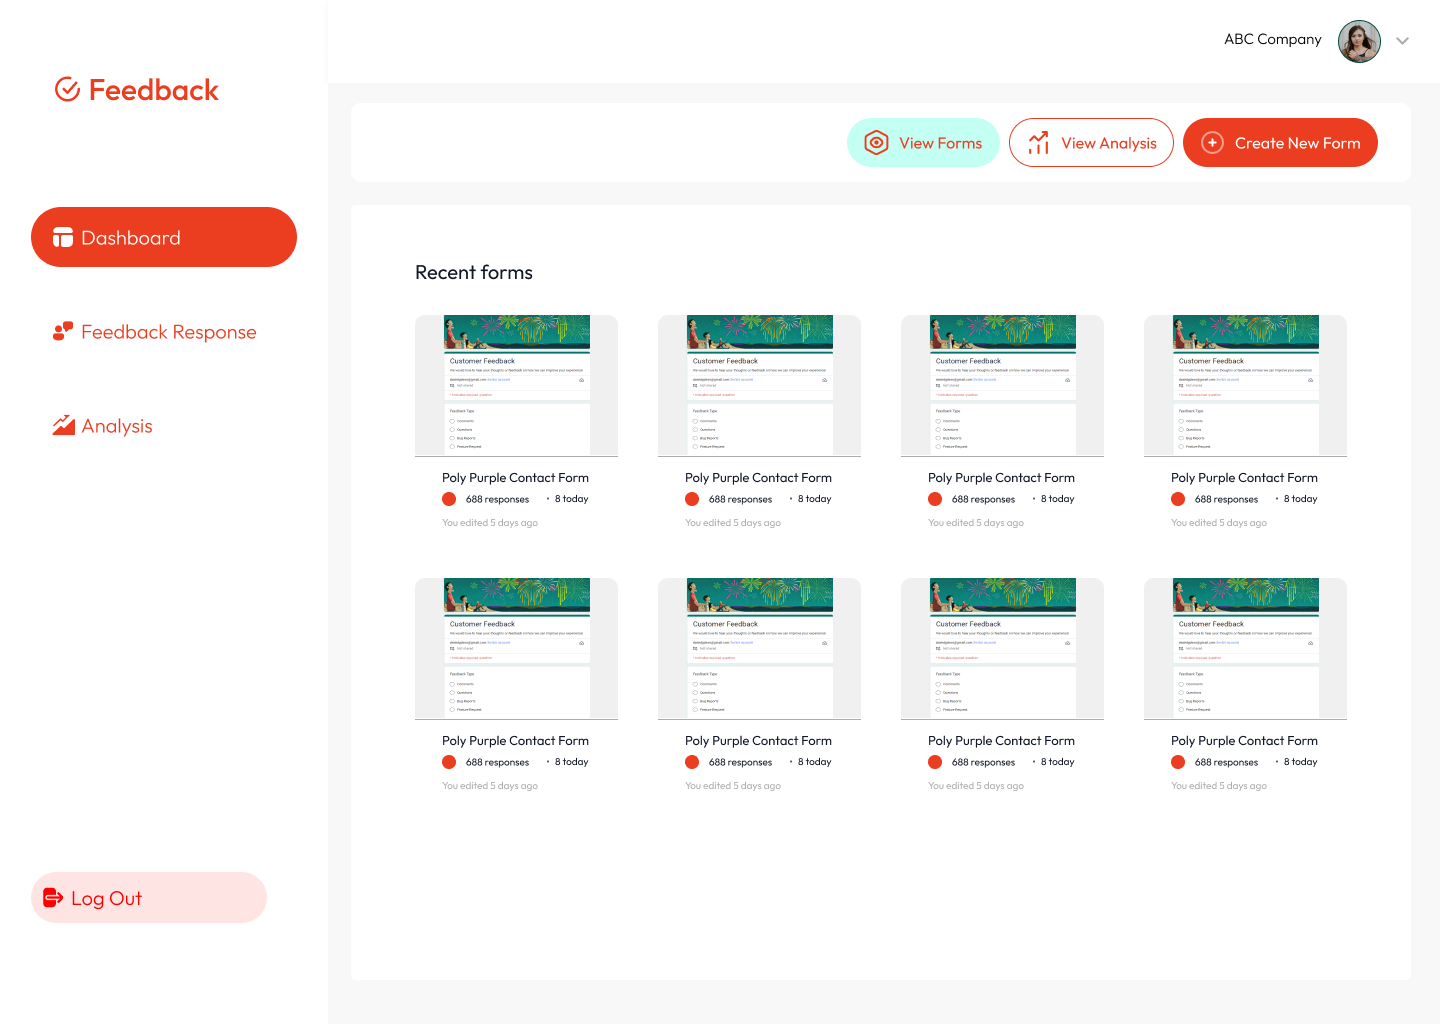This screenshot has height=1024, width=1440.
Task: Open the third form thumbnail in top row
Action: [x=1002, y=386]
